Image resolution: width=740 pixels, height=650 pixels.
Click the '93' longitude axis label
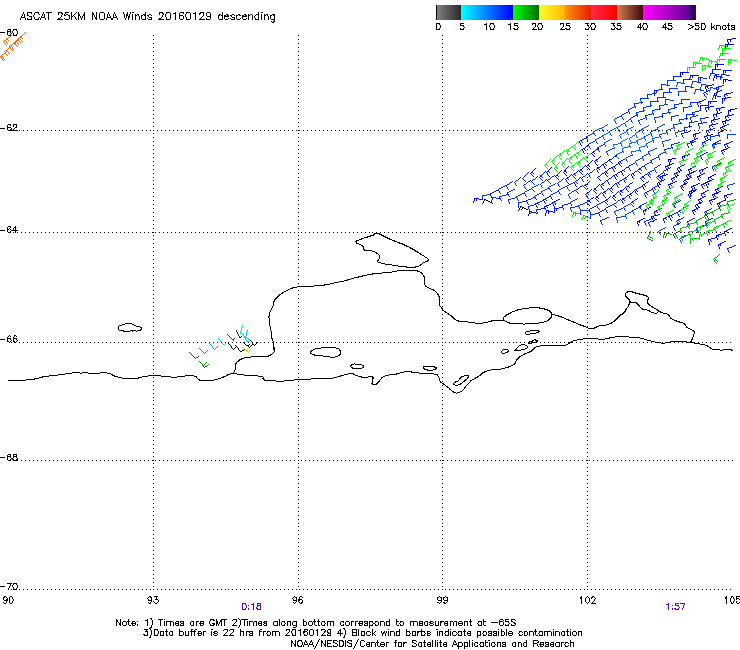tap(153, 600)
